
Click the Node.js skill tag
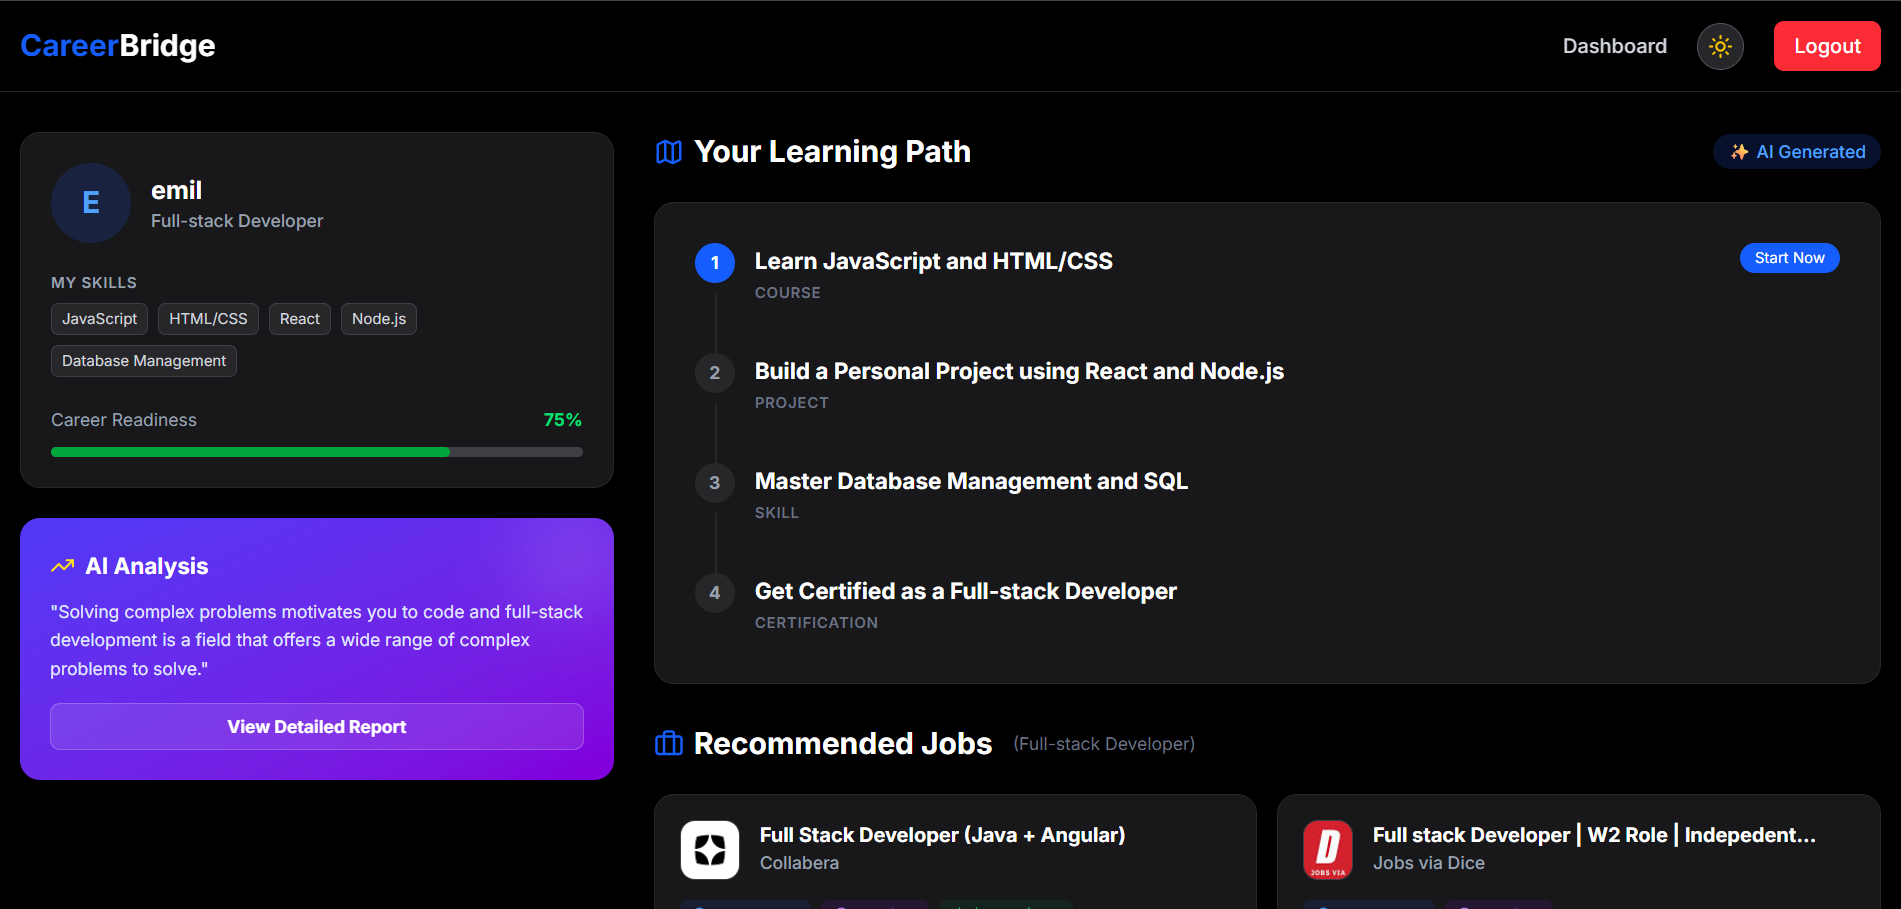(x=379, y=319)
